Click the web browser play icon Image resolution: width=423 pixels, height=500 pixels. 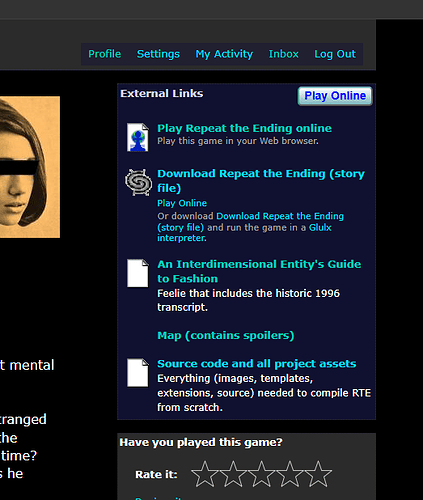[x=137, y=137]
